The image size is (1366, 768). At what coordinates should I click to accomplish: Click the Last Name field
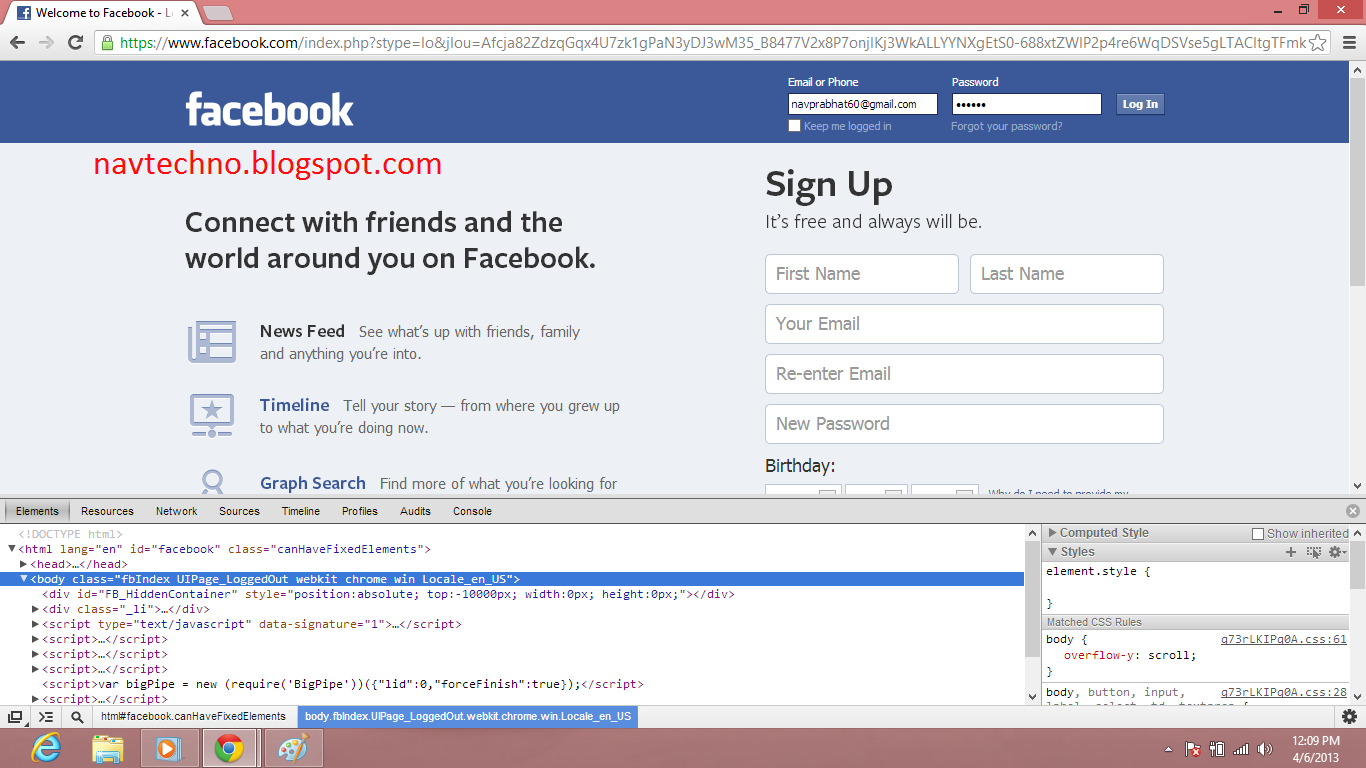point(1067,274)
